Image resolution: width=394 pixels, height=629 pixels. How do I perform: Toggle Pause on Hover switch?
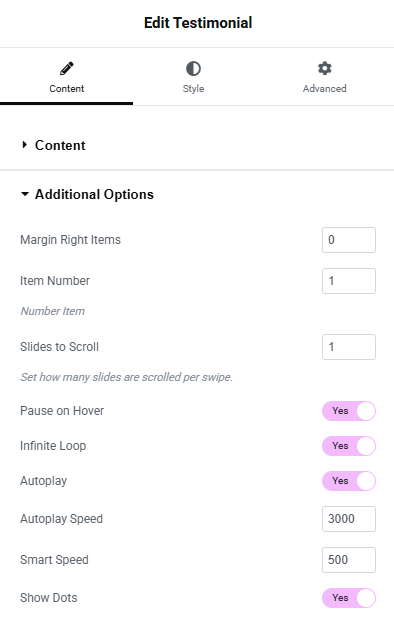click(x=349, y=411)
